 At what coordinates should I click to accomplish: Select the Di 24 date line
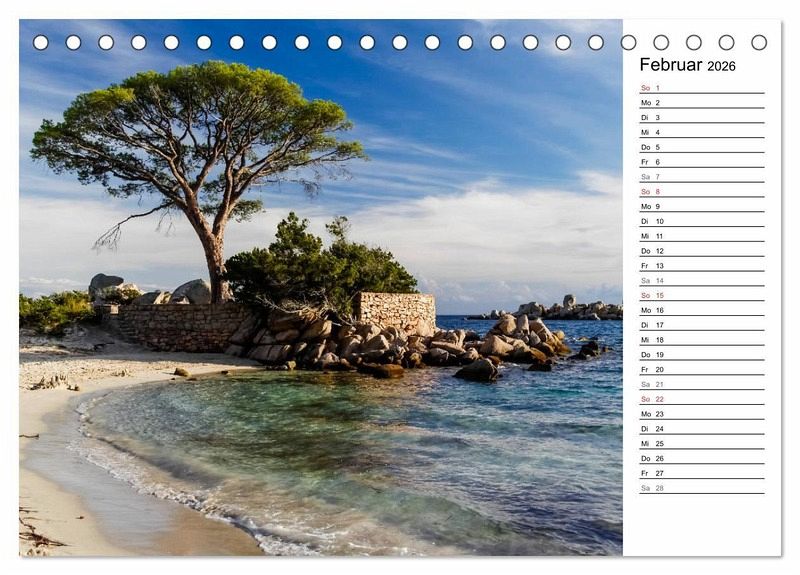click(x=701, y=428)
